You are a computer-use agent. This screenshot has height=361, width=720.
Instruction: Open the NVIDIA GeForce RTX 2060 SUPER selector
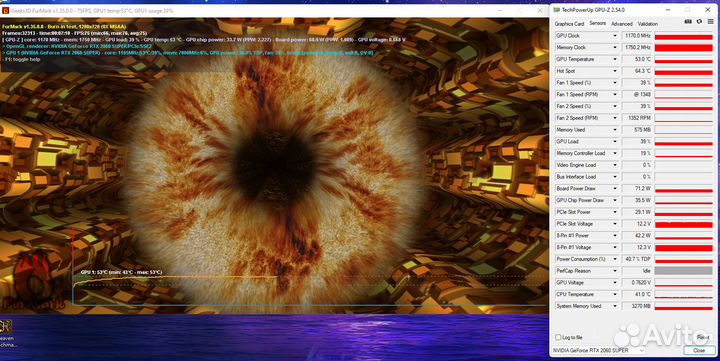599,350
